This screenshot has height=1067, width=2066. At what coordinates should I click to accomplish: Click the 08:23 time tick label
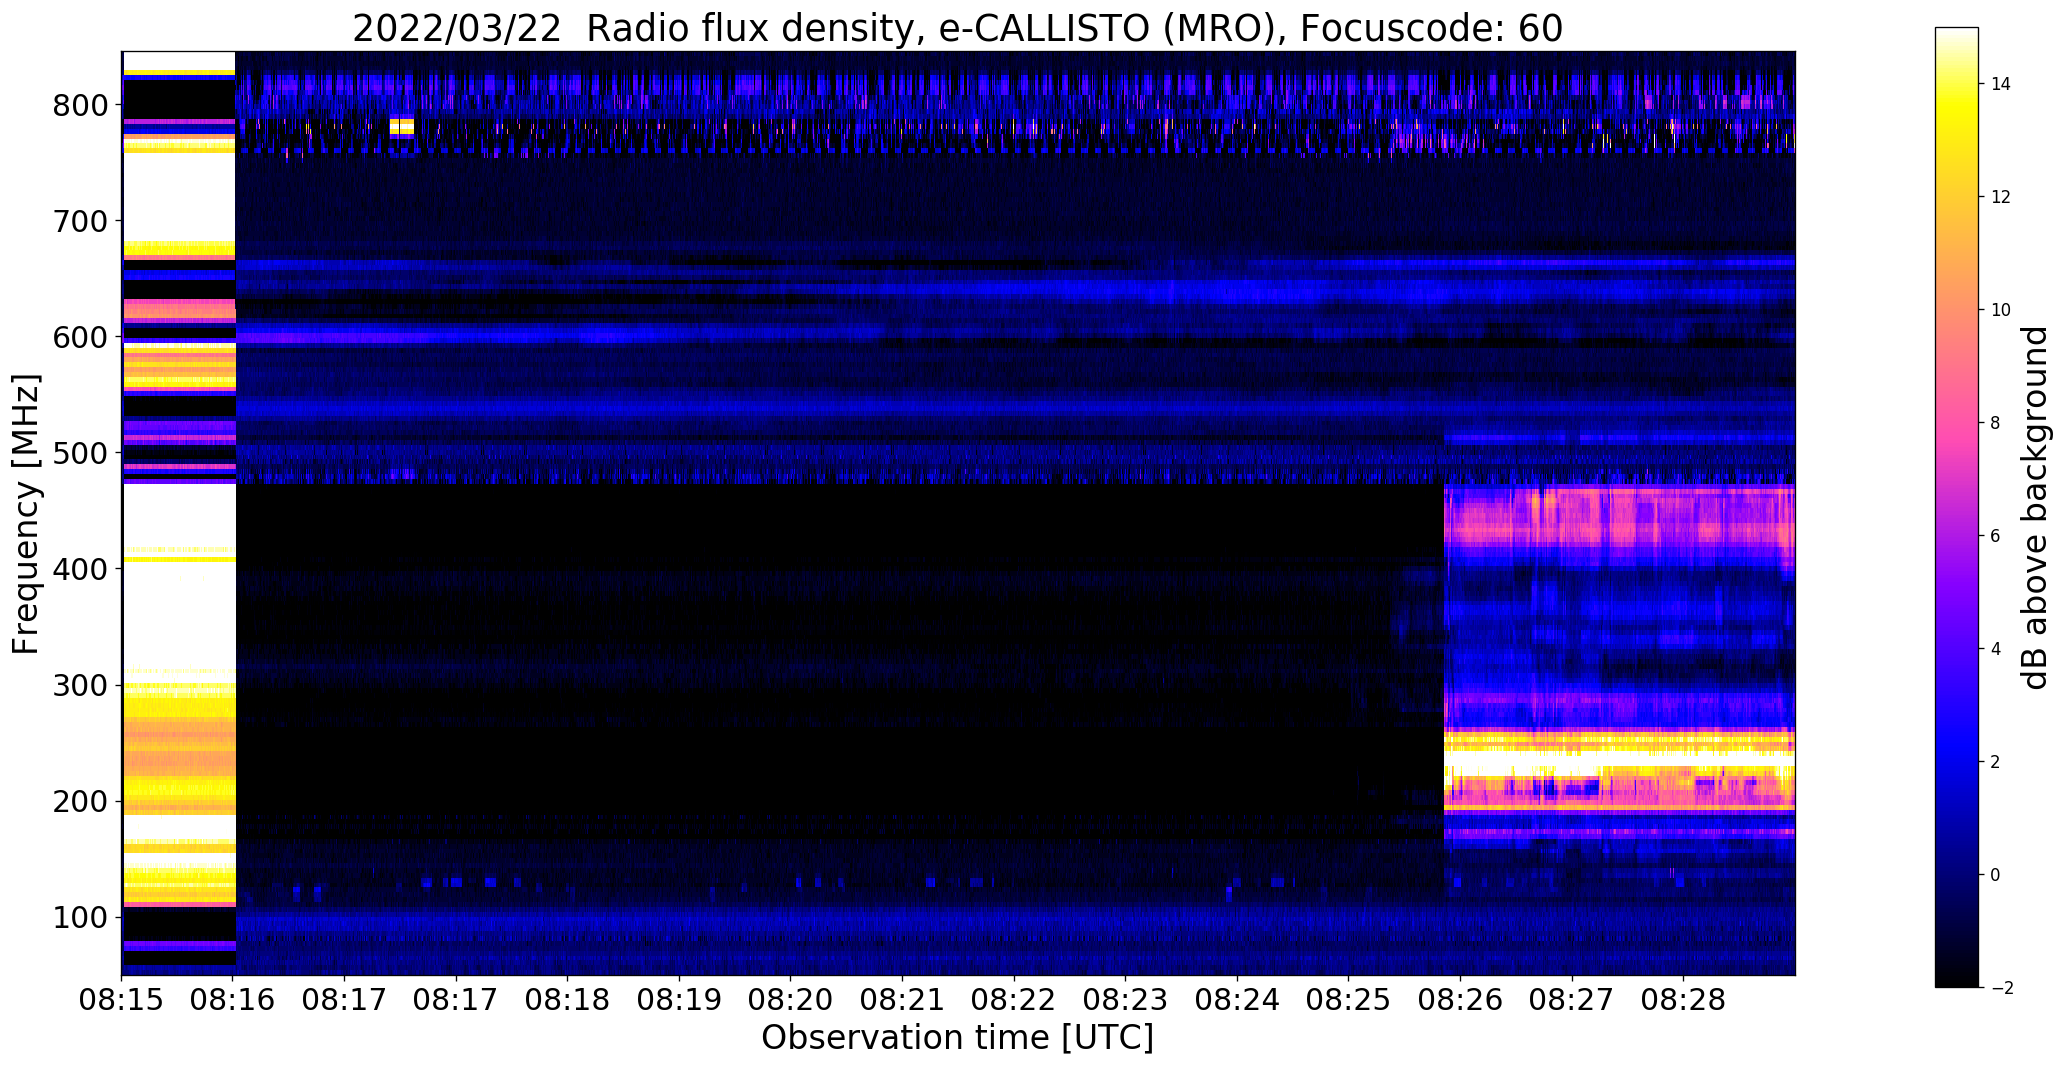[x=1126, y=1001]
